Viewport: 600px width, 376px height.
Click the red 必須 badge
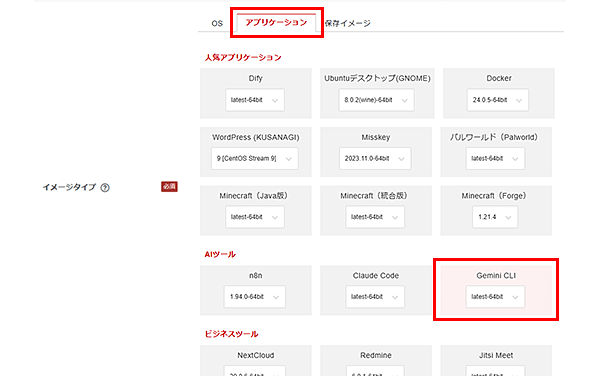click(169, 187)
